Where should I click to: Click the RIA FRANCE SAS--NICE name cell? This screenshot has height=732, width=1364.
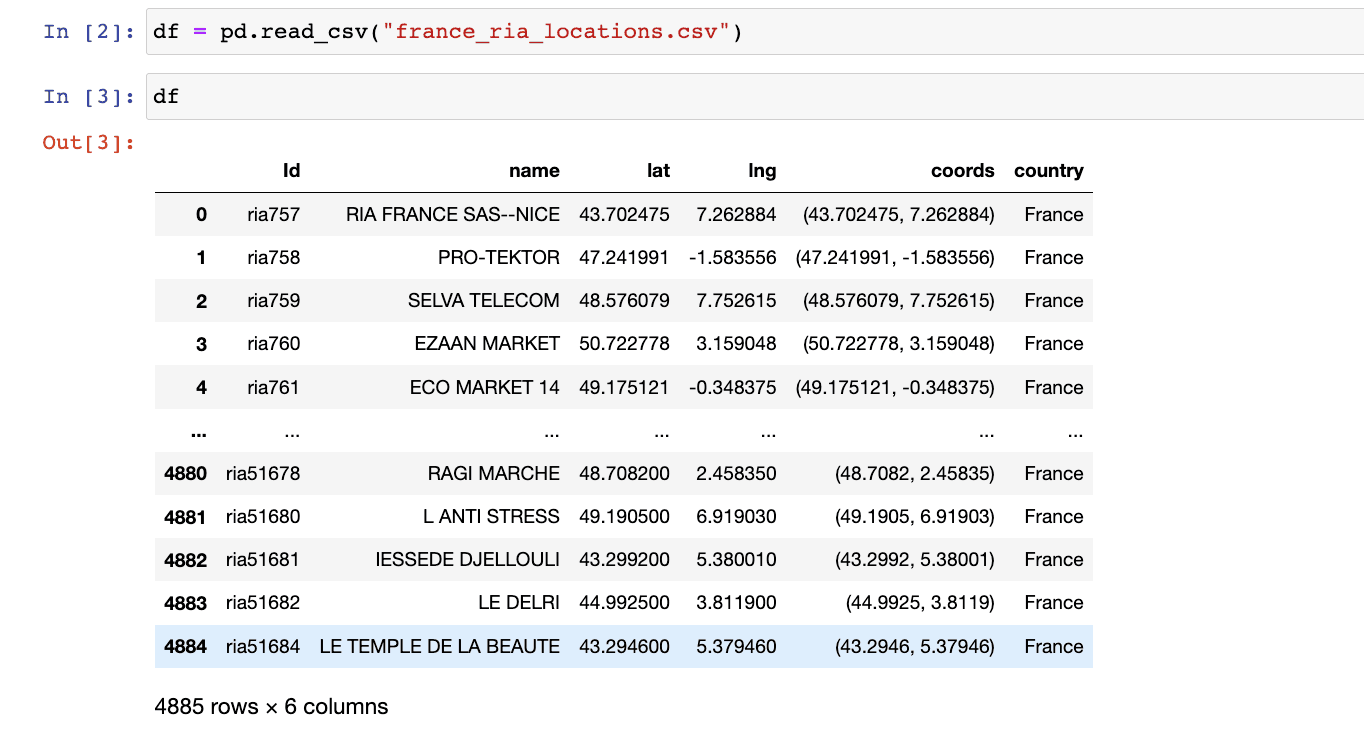[x=453, y=215]
